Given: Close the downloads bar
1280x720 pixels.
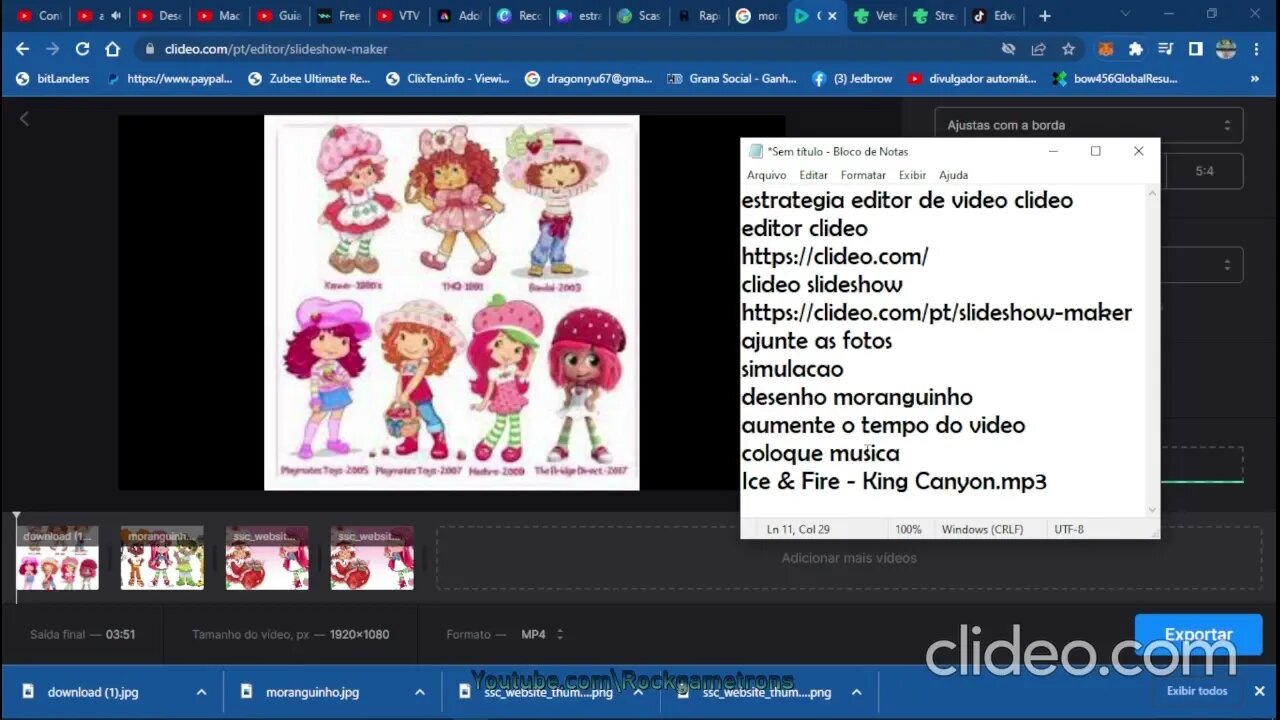Looking at the screenshot, I should pyautogui.click(x=1259, y=691).
